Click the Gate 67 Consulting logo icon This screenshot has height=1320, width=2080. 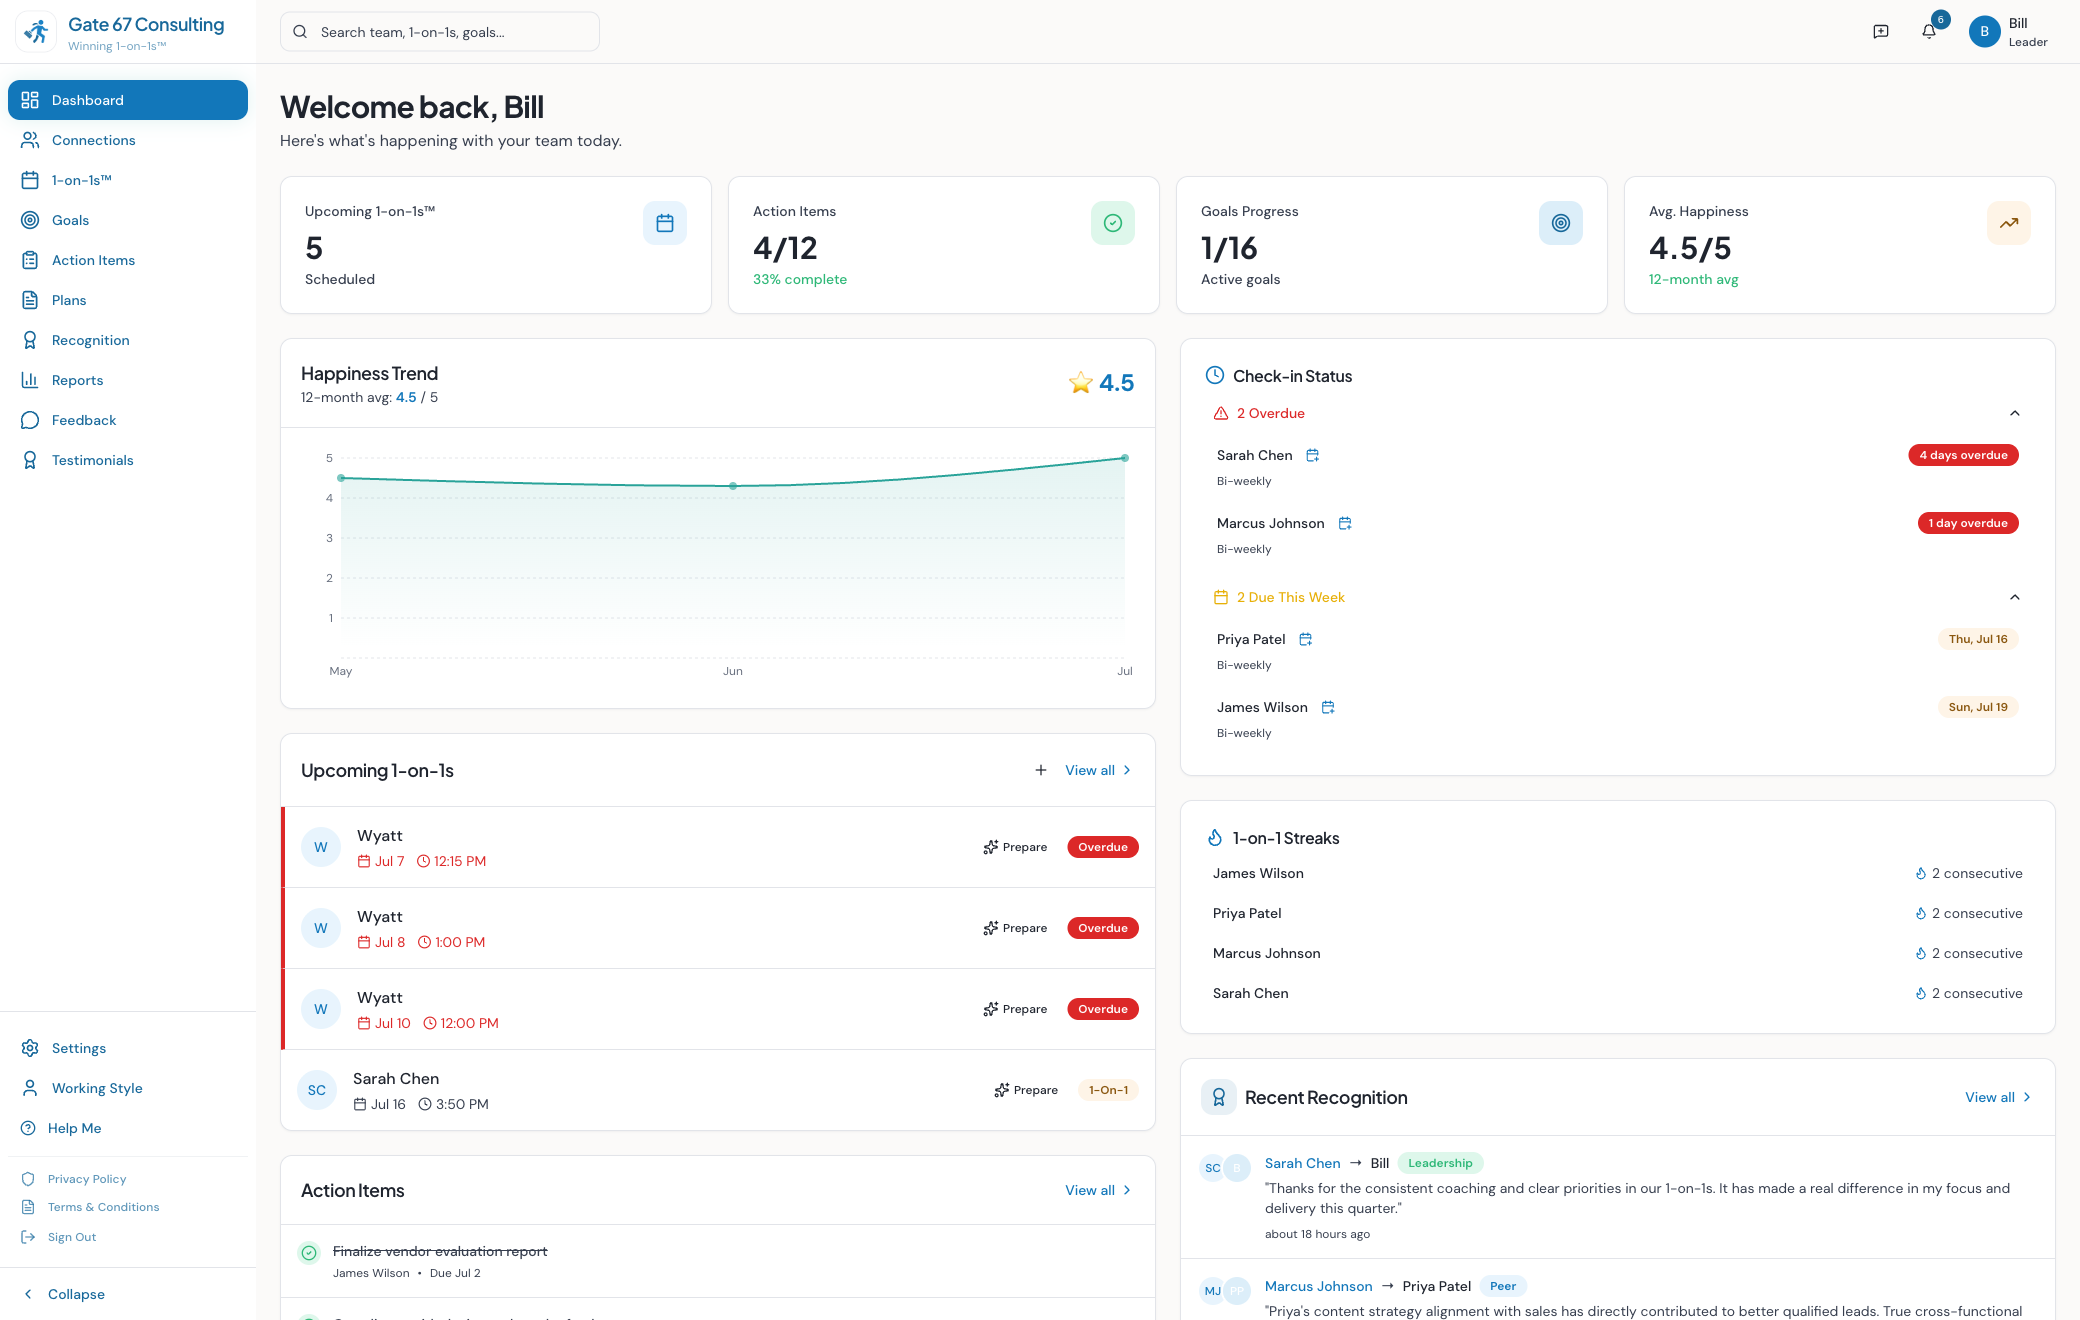[x=36, y=32]
